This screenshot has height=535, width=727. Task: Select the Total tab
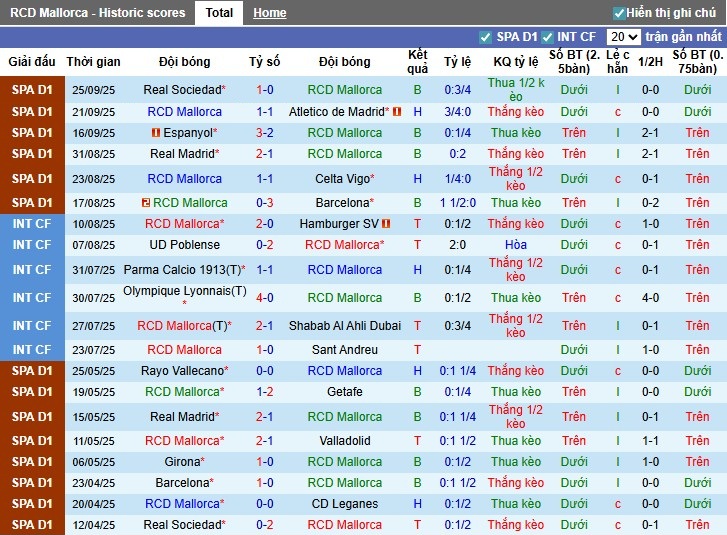click(219, 13)
